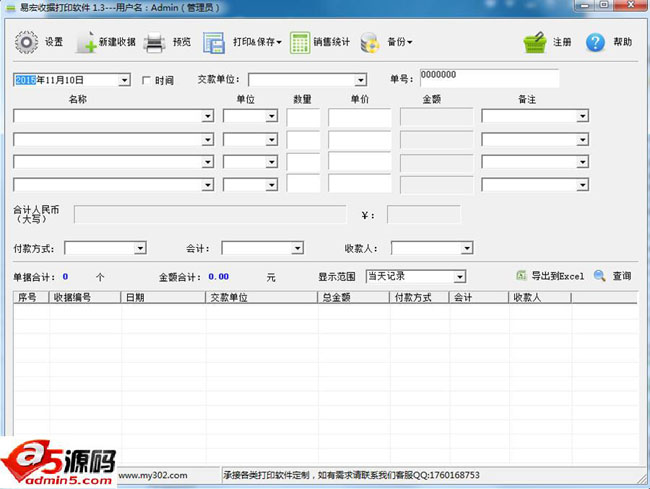Viewport: 650px width, 489px height.
Task: Click the 销售统计 label
Action: (331, 42)
